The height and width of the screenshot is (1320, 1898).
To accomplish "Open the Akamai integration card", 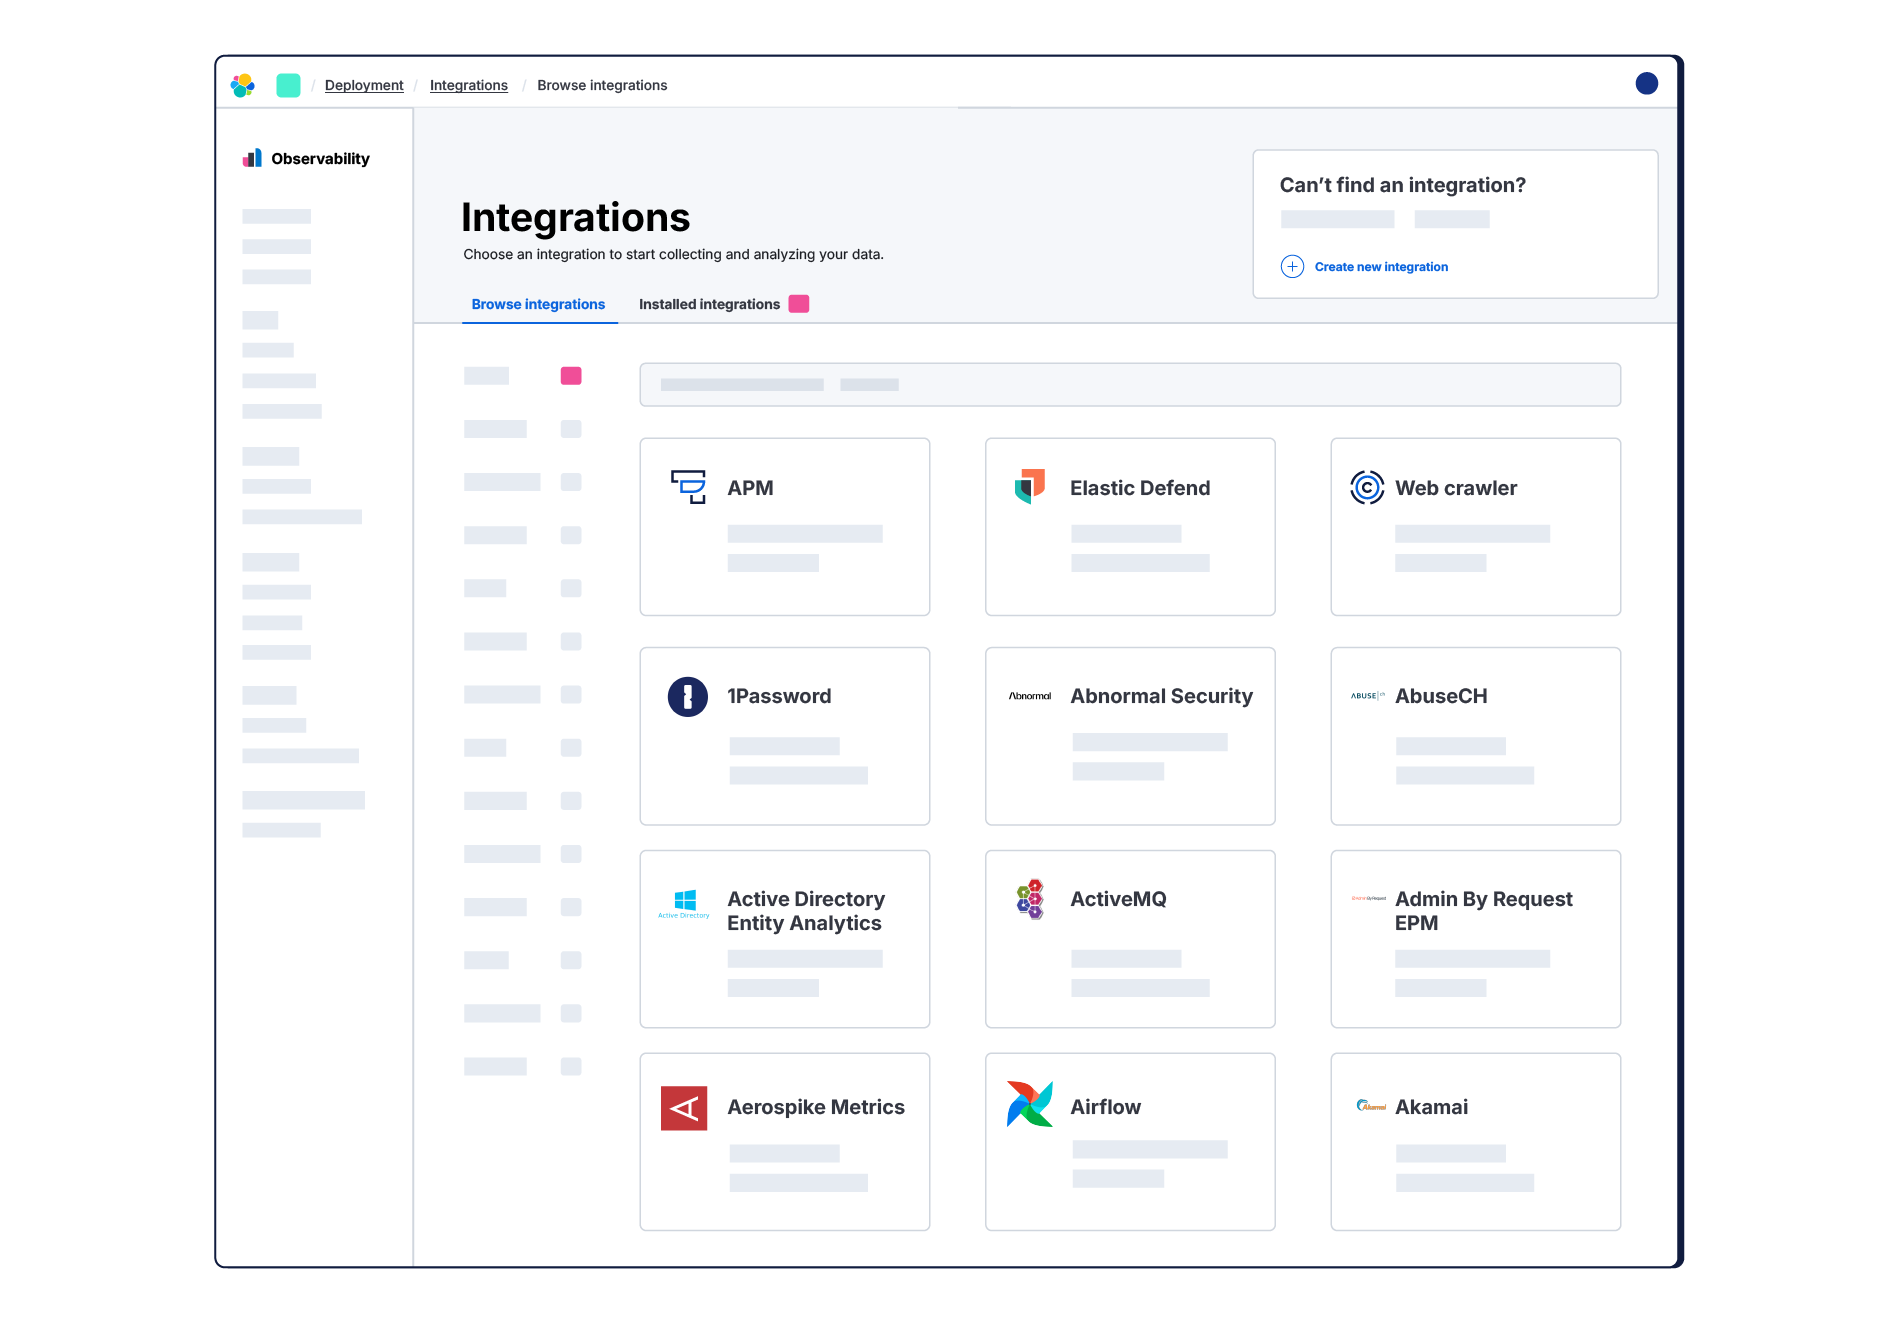I will click(1476, 1142).
